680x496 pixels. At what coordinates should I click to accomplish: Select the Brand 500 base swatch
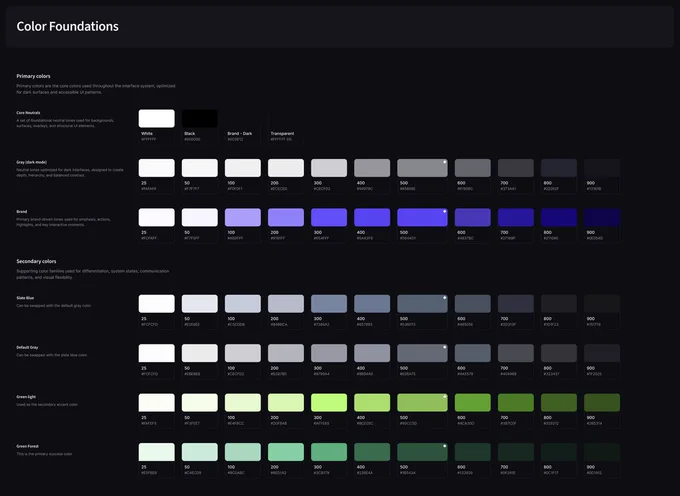tap(422, 217)
